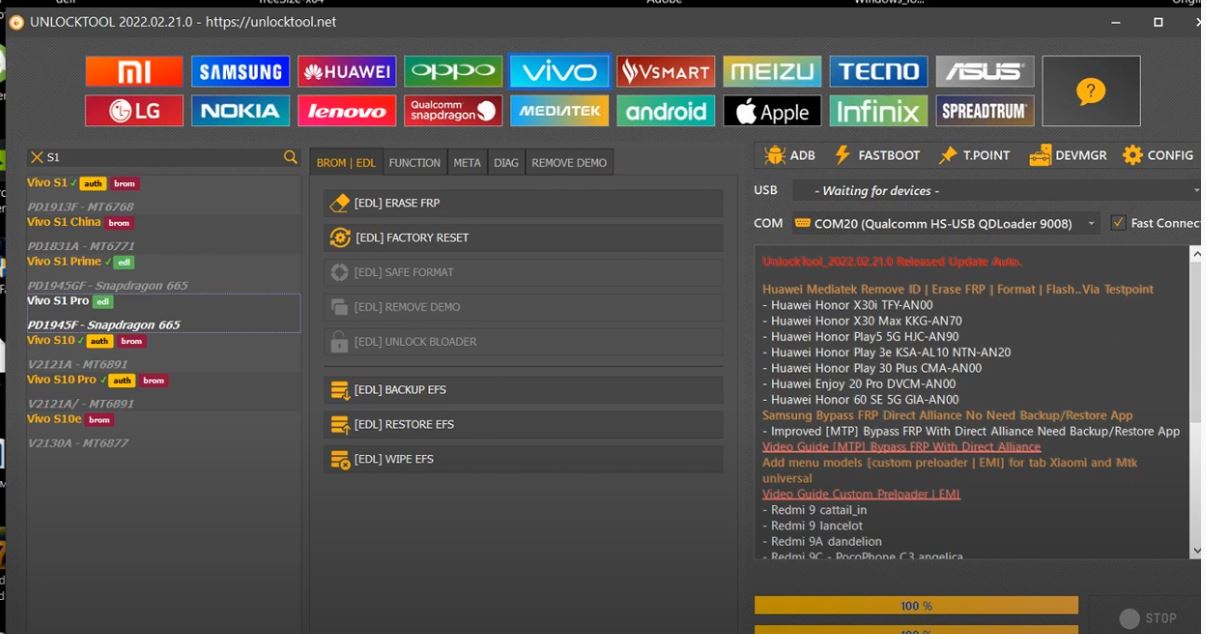Choose the Tecno brand tile

(878, 71)
